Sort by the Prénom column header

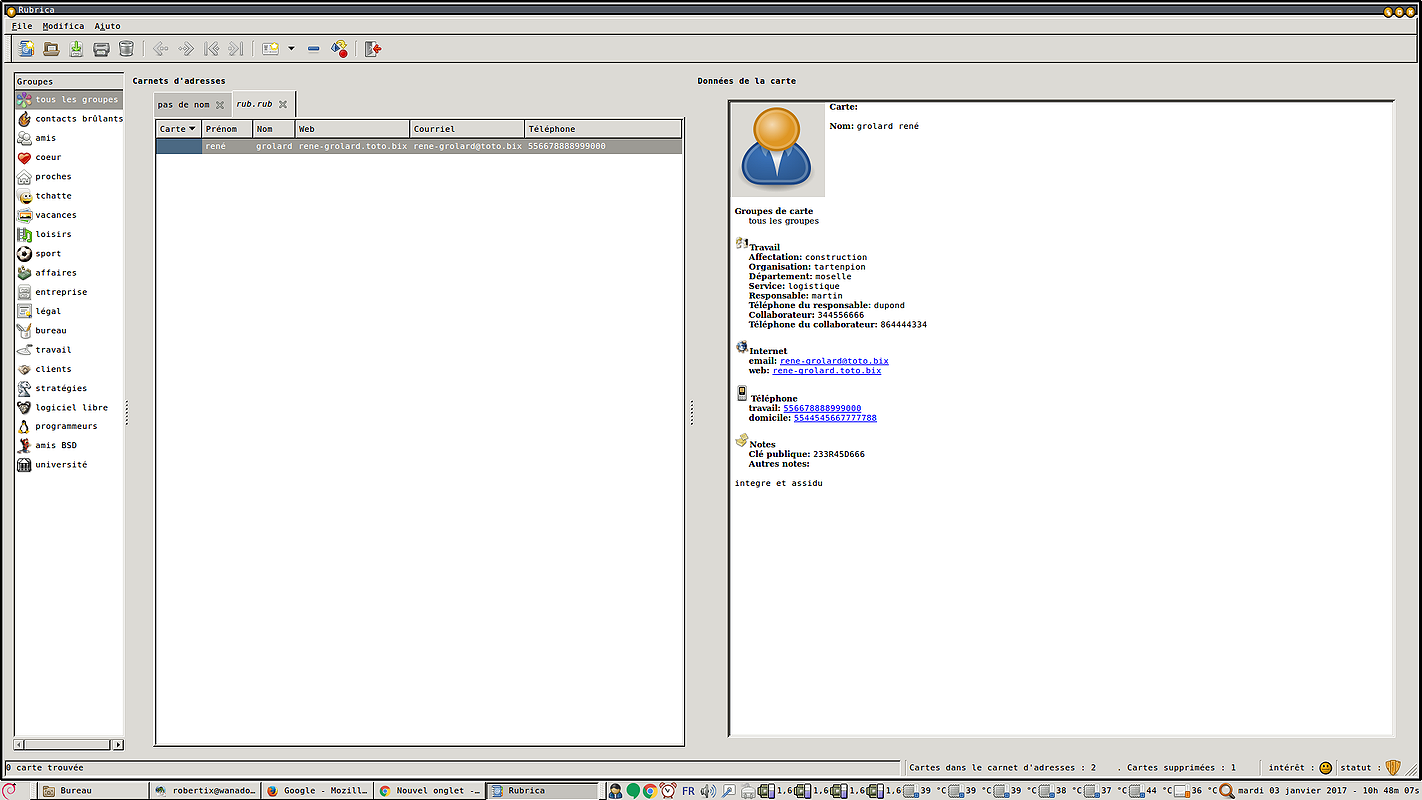pyautogui.click(x=226, y=129)
